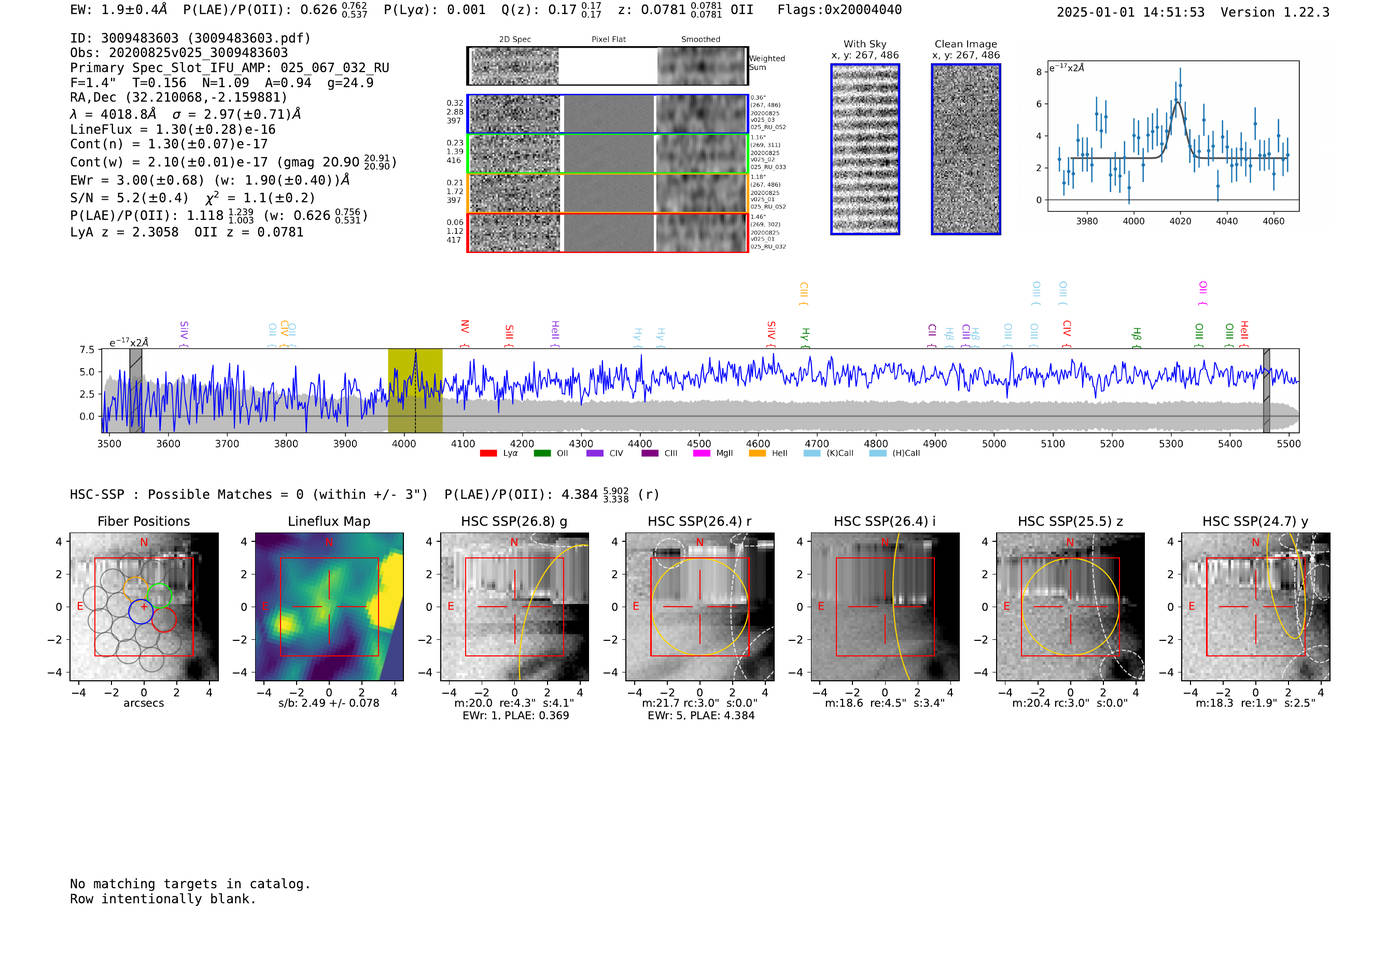Viewport: 1400px width, 953px height.
Task: Click the 'ID: 3009483603 (3009483603.pdf)' line
Action: click(x=190, y=38)
